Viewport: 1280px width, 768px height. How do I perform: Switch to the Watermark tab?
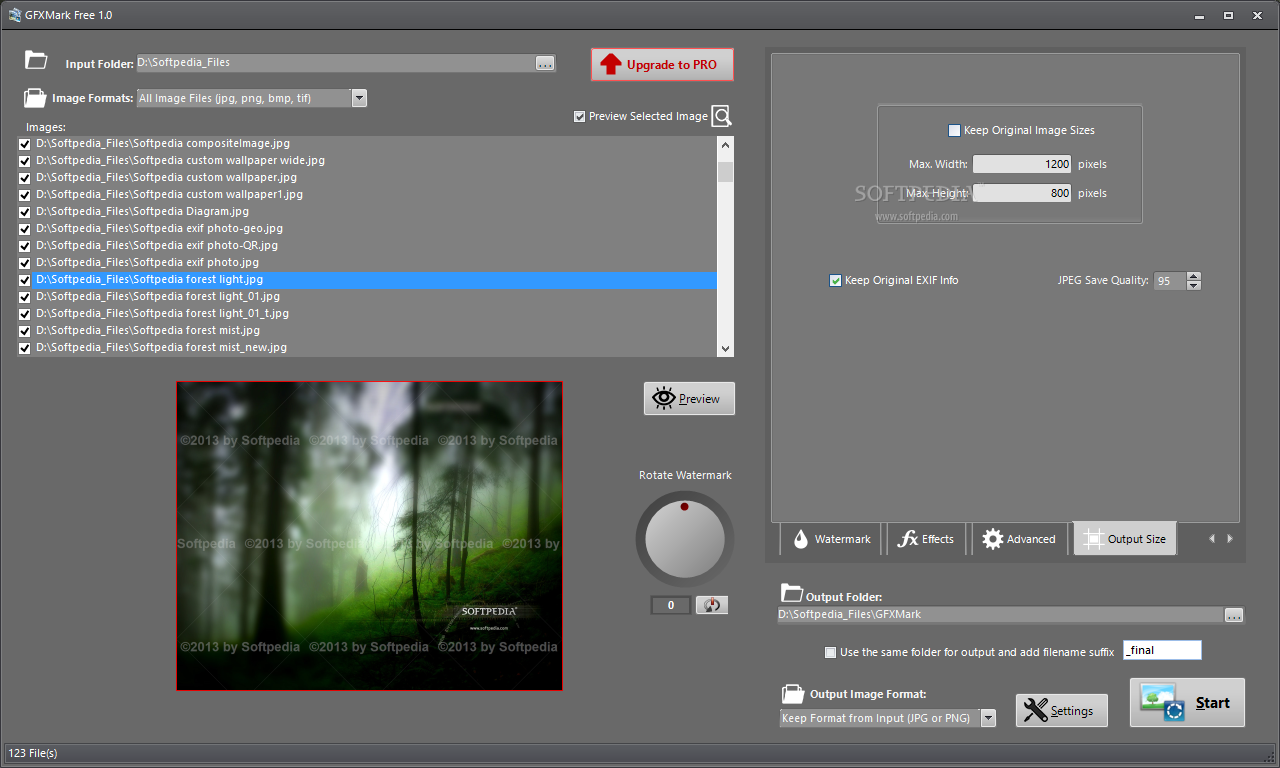point(831,538)
